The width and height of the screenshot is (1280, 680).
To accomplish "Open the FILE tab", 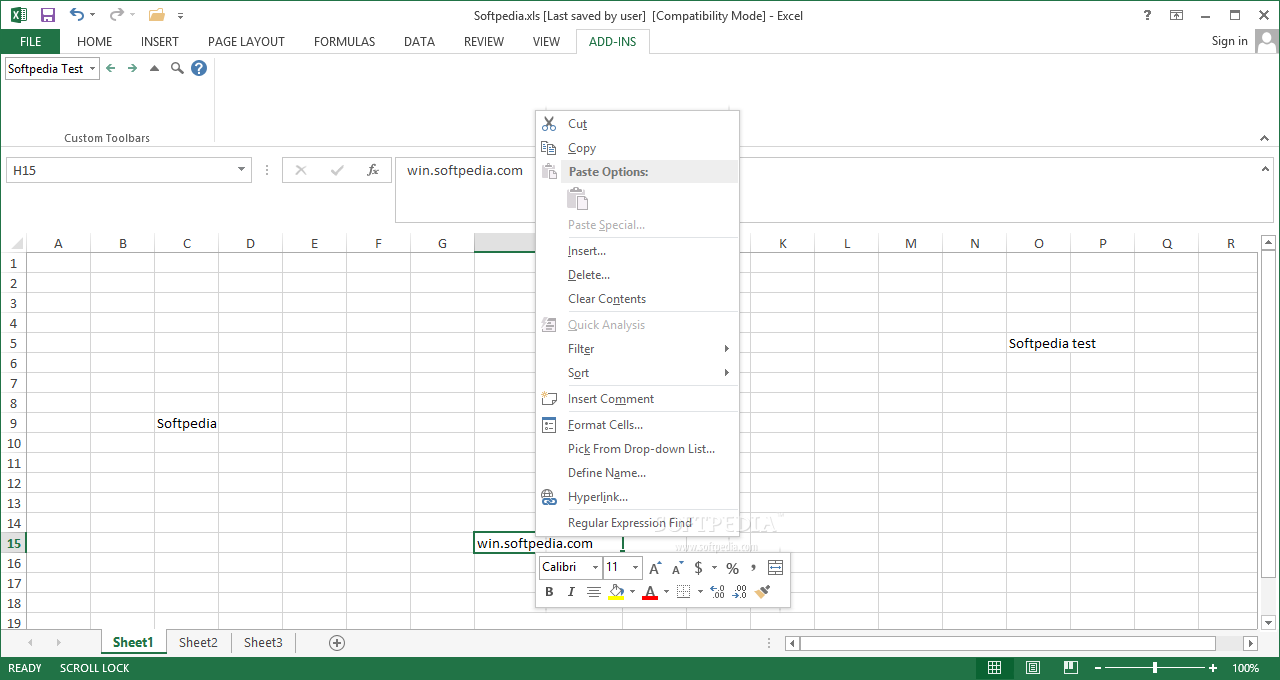I will pos(30,42).
